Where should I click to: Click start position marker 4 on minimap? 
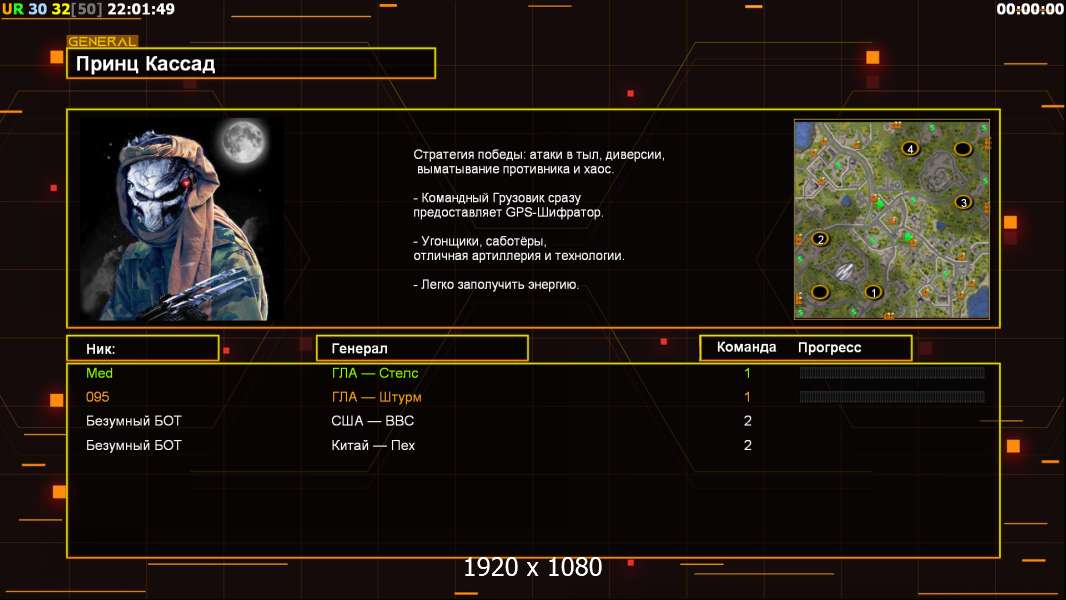coord(910,149)
